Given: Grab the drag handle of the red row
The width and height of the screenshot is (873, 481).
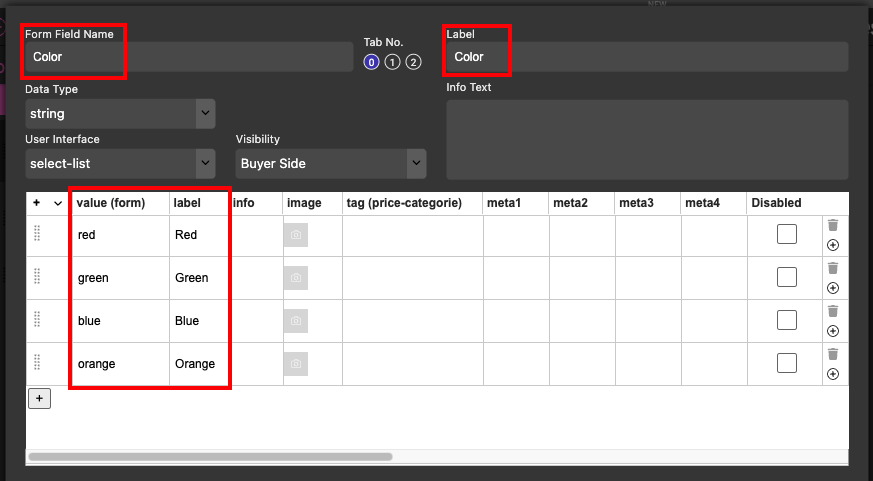Looking at the screenshot, I should click(x=37, y=233).
